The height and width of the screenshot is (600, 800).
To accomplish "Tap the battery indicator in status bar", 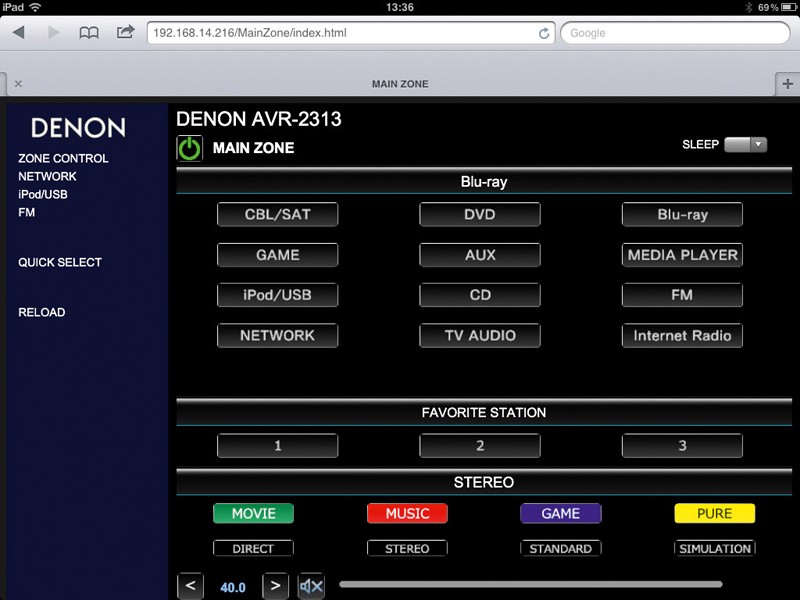I will coord(789,7).
